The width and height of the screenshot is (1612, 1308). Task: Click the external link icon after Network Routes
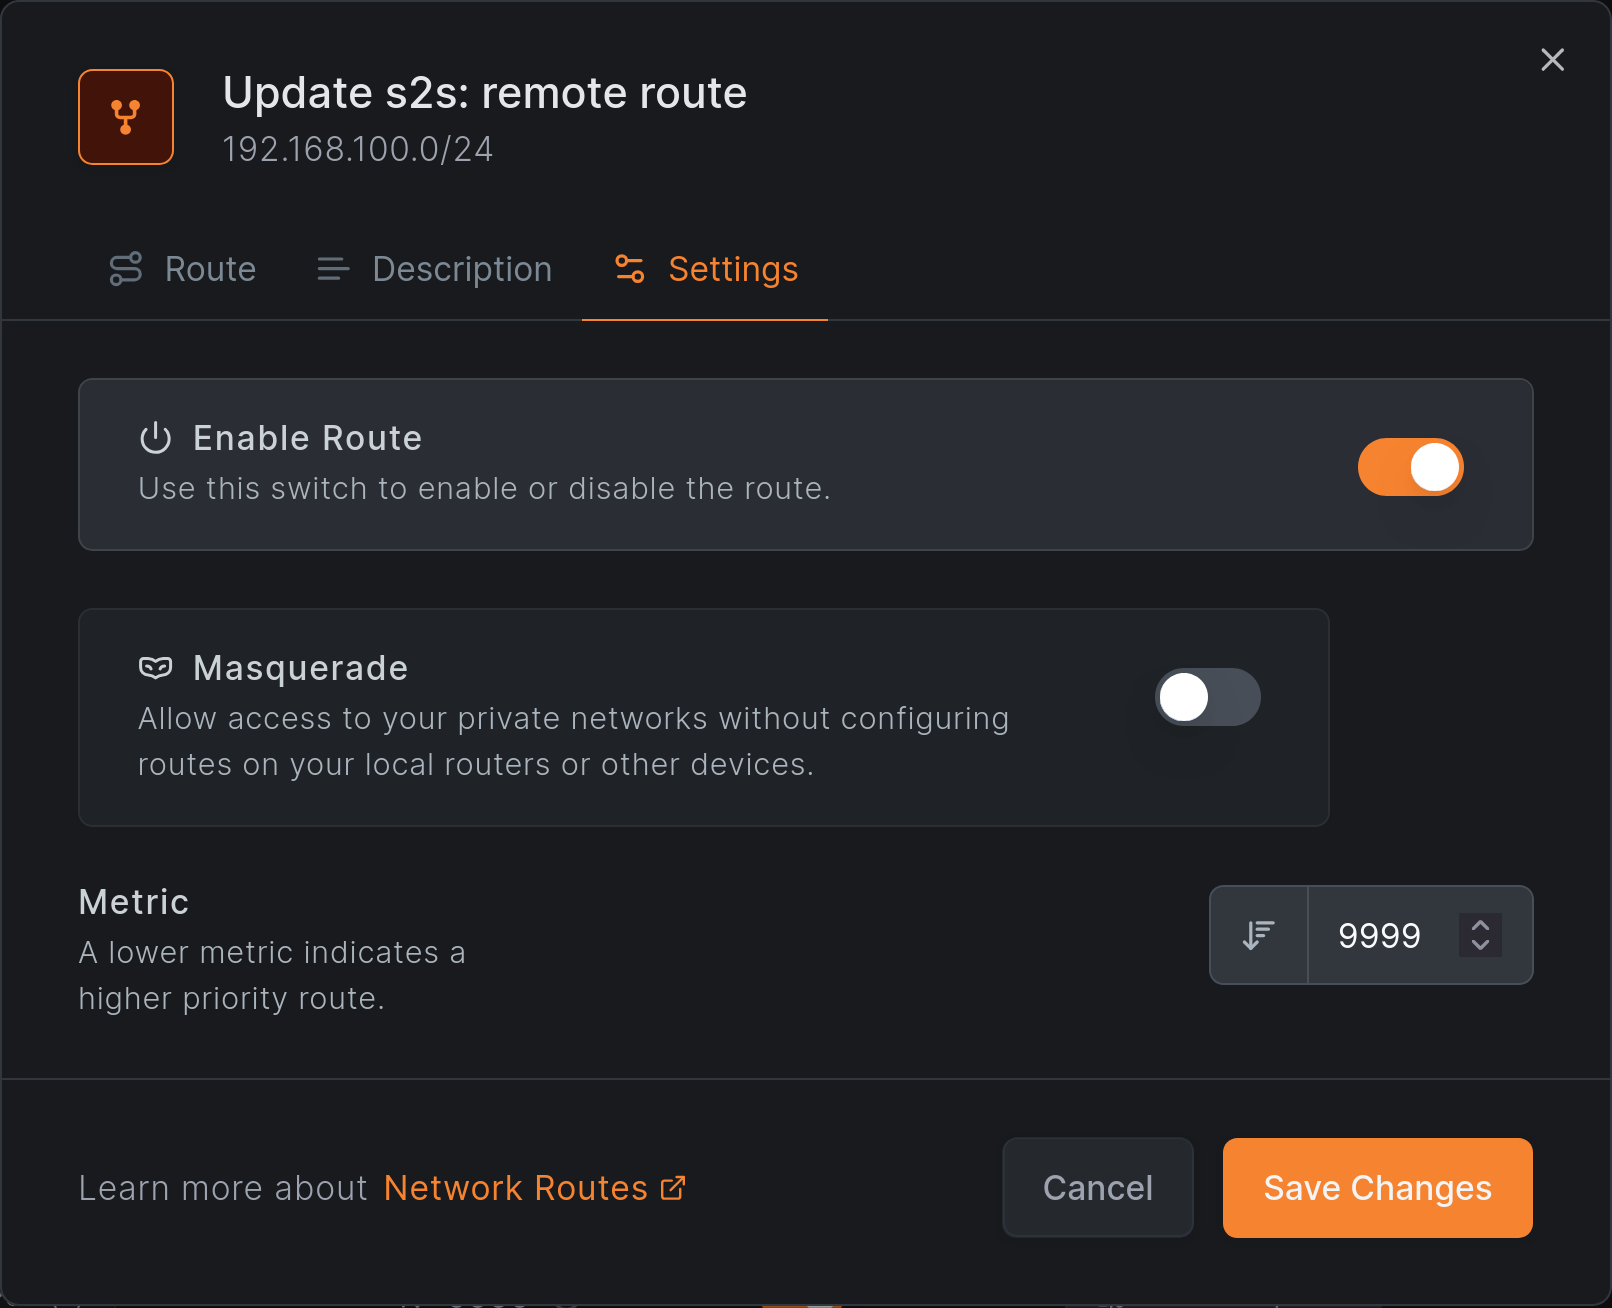tap(672, 1187)
